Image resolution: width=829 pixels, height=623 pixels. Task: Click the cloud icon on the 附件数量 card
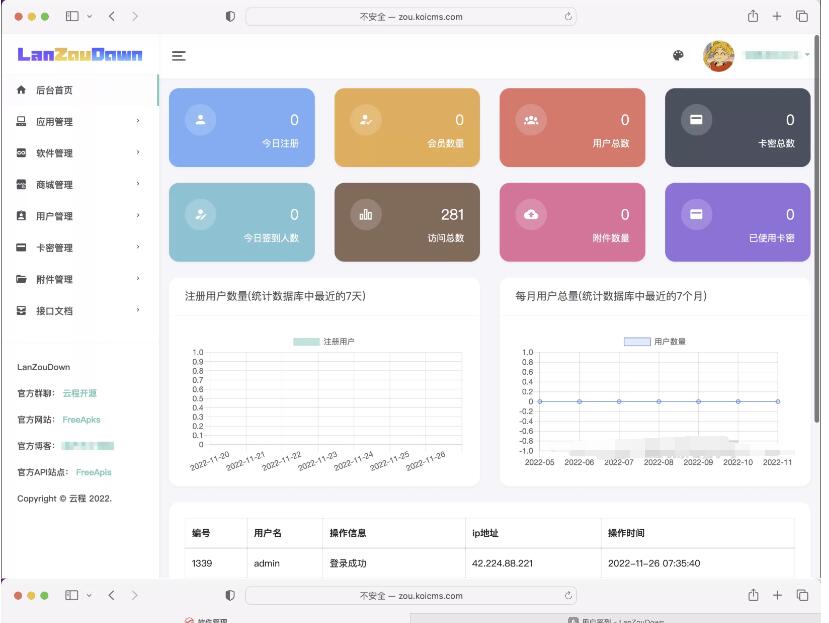(x=529, y=213)
